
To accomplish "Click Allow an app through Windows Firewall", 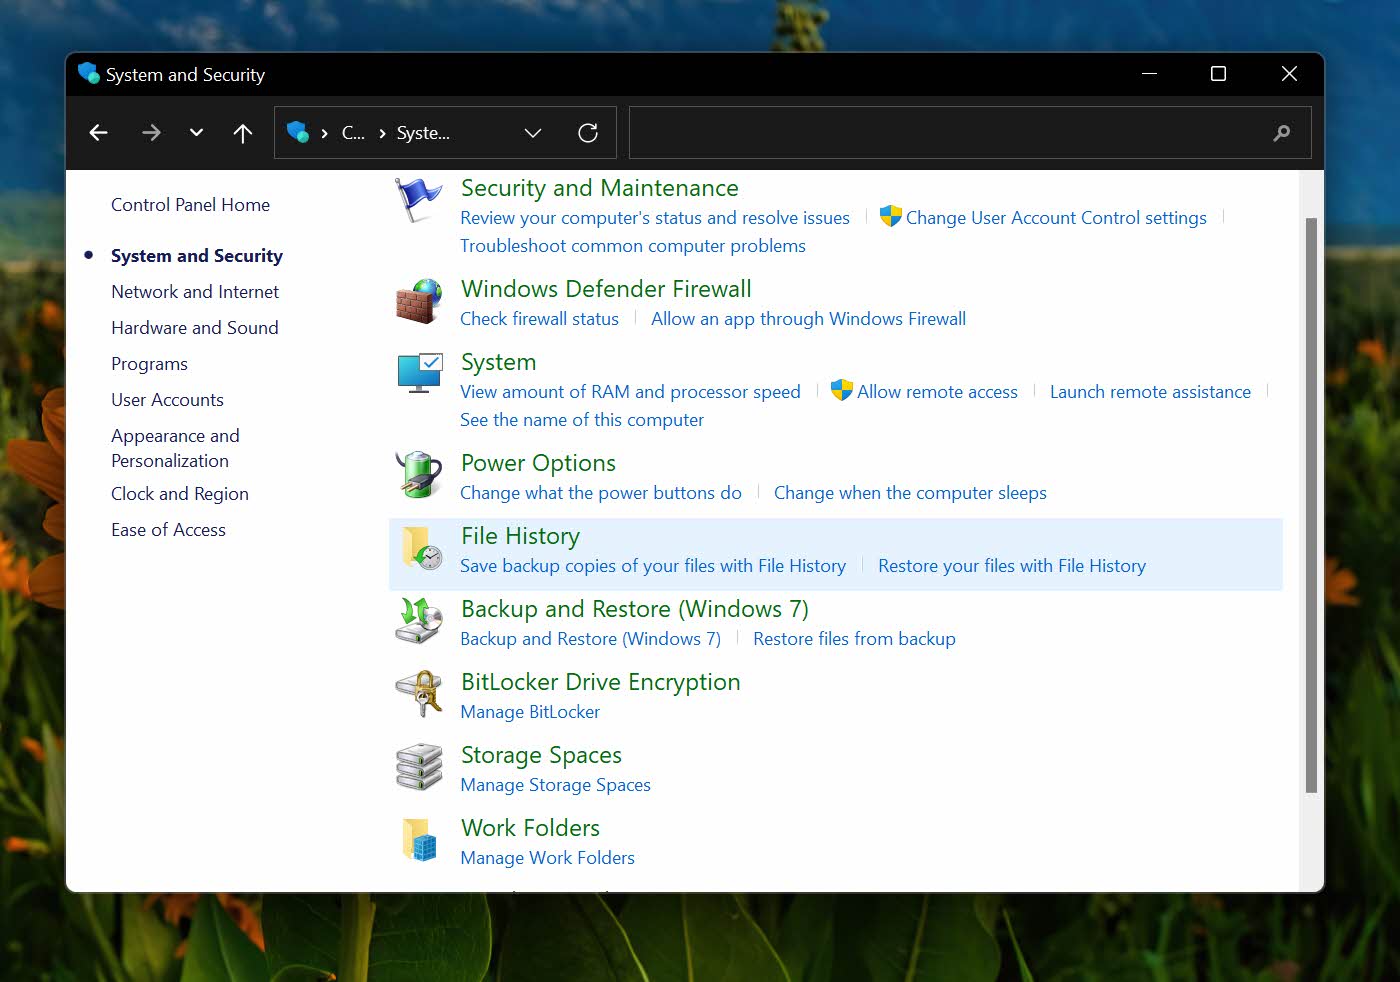I will pyautogui.click(x=808, y=319).
